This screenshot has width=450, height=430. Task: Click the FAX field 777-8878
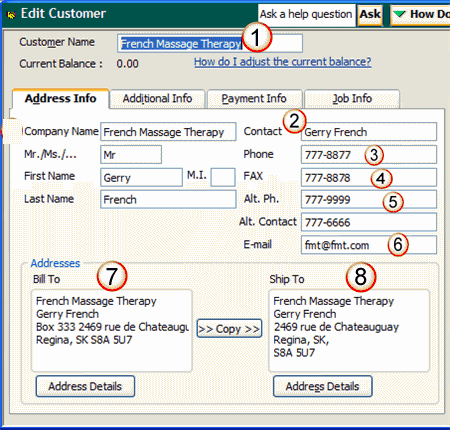coord(369,177)
